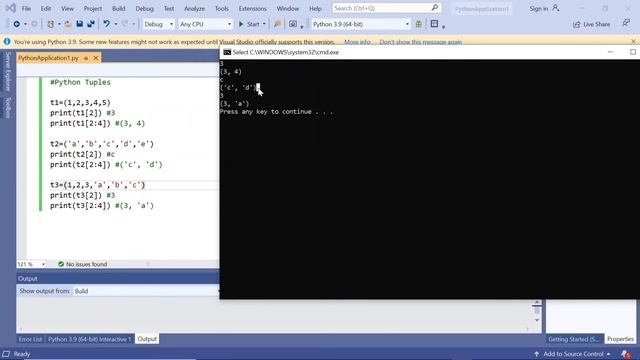640x360 pixels.
Task: Click the Undo arrow icon
Action: (107, 24)
